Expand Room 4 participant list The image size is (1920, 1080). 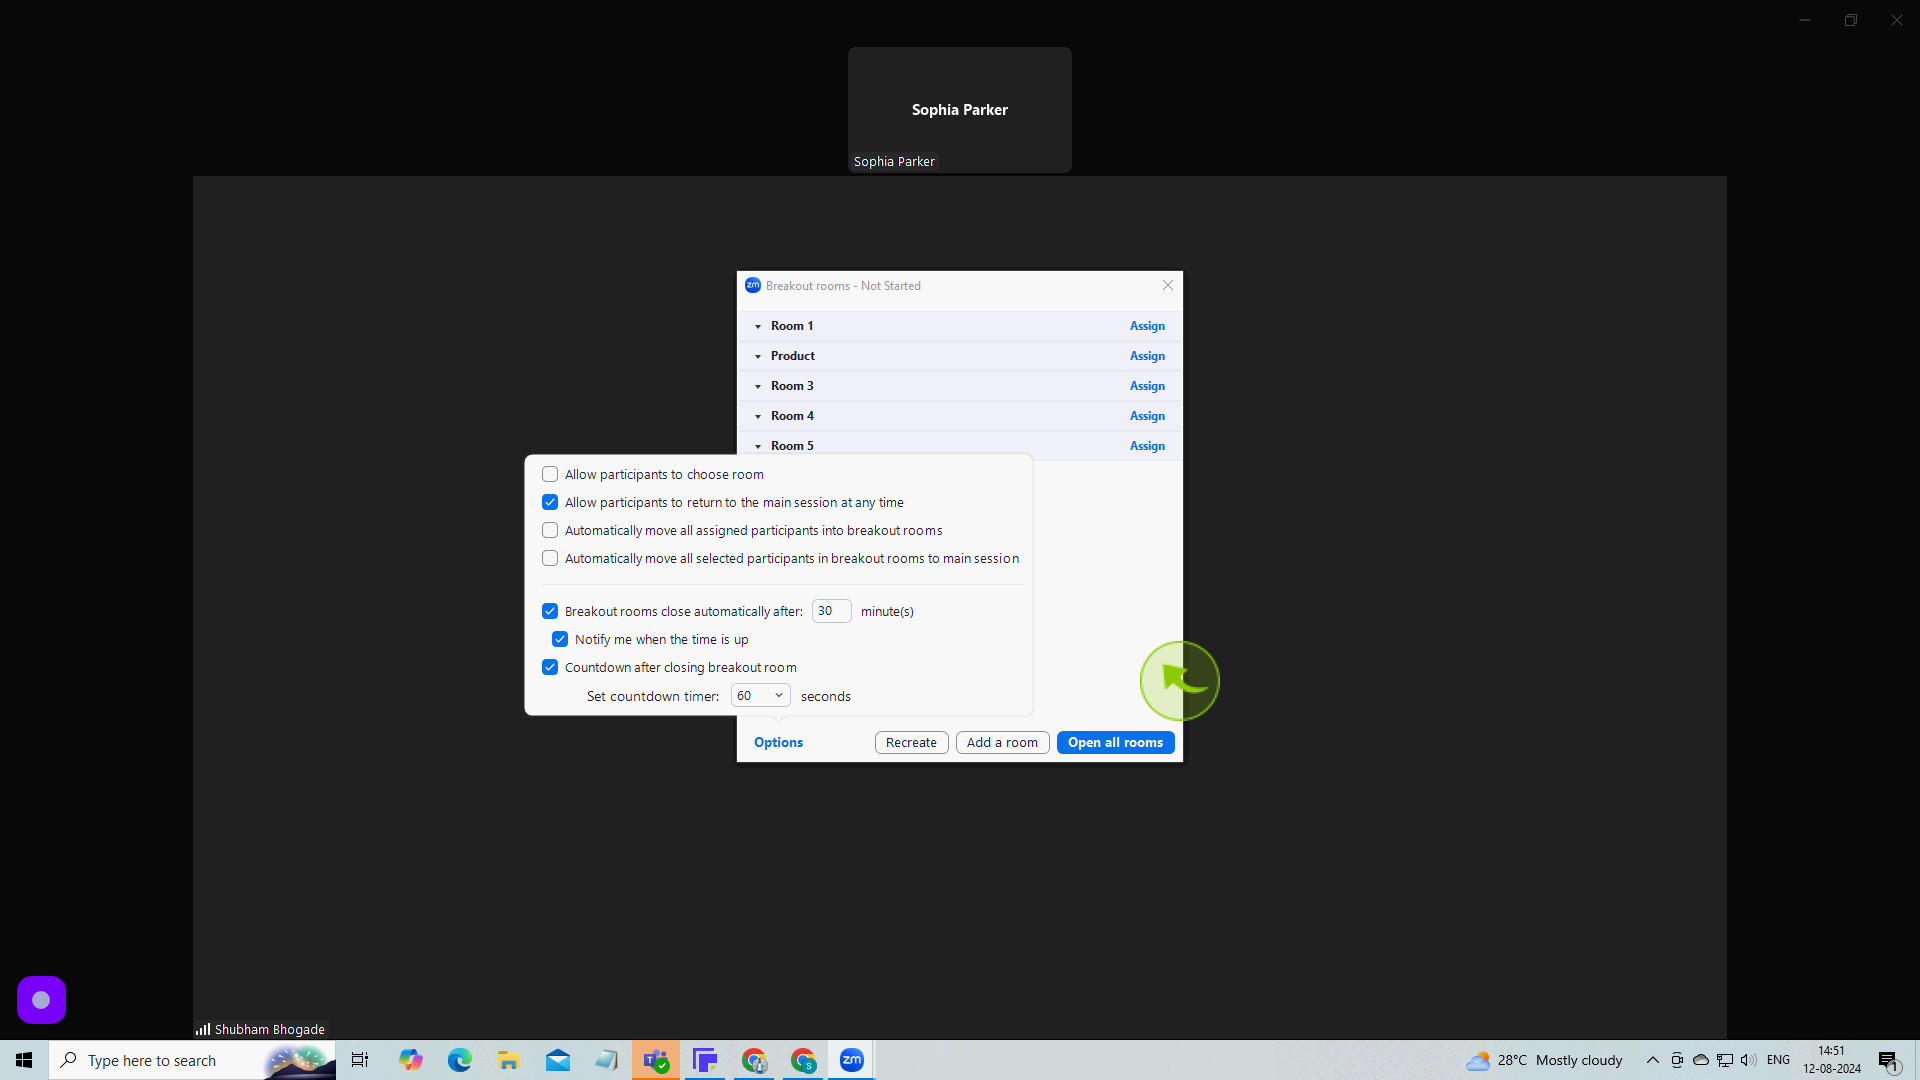pos(758,416)
